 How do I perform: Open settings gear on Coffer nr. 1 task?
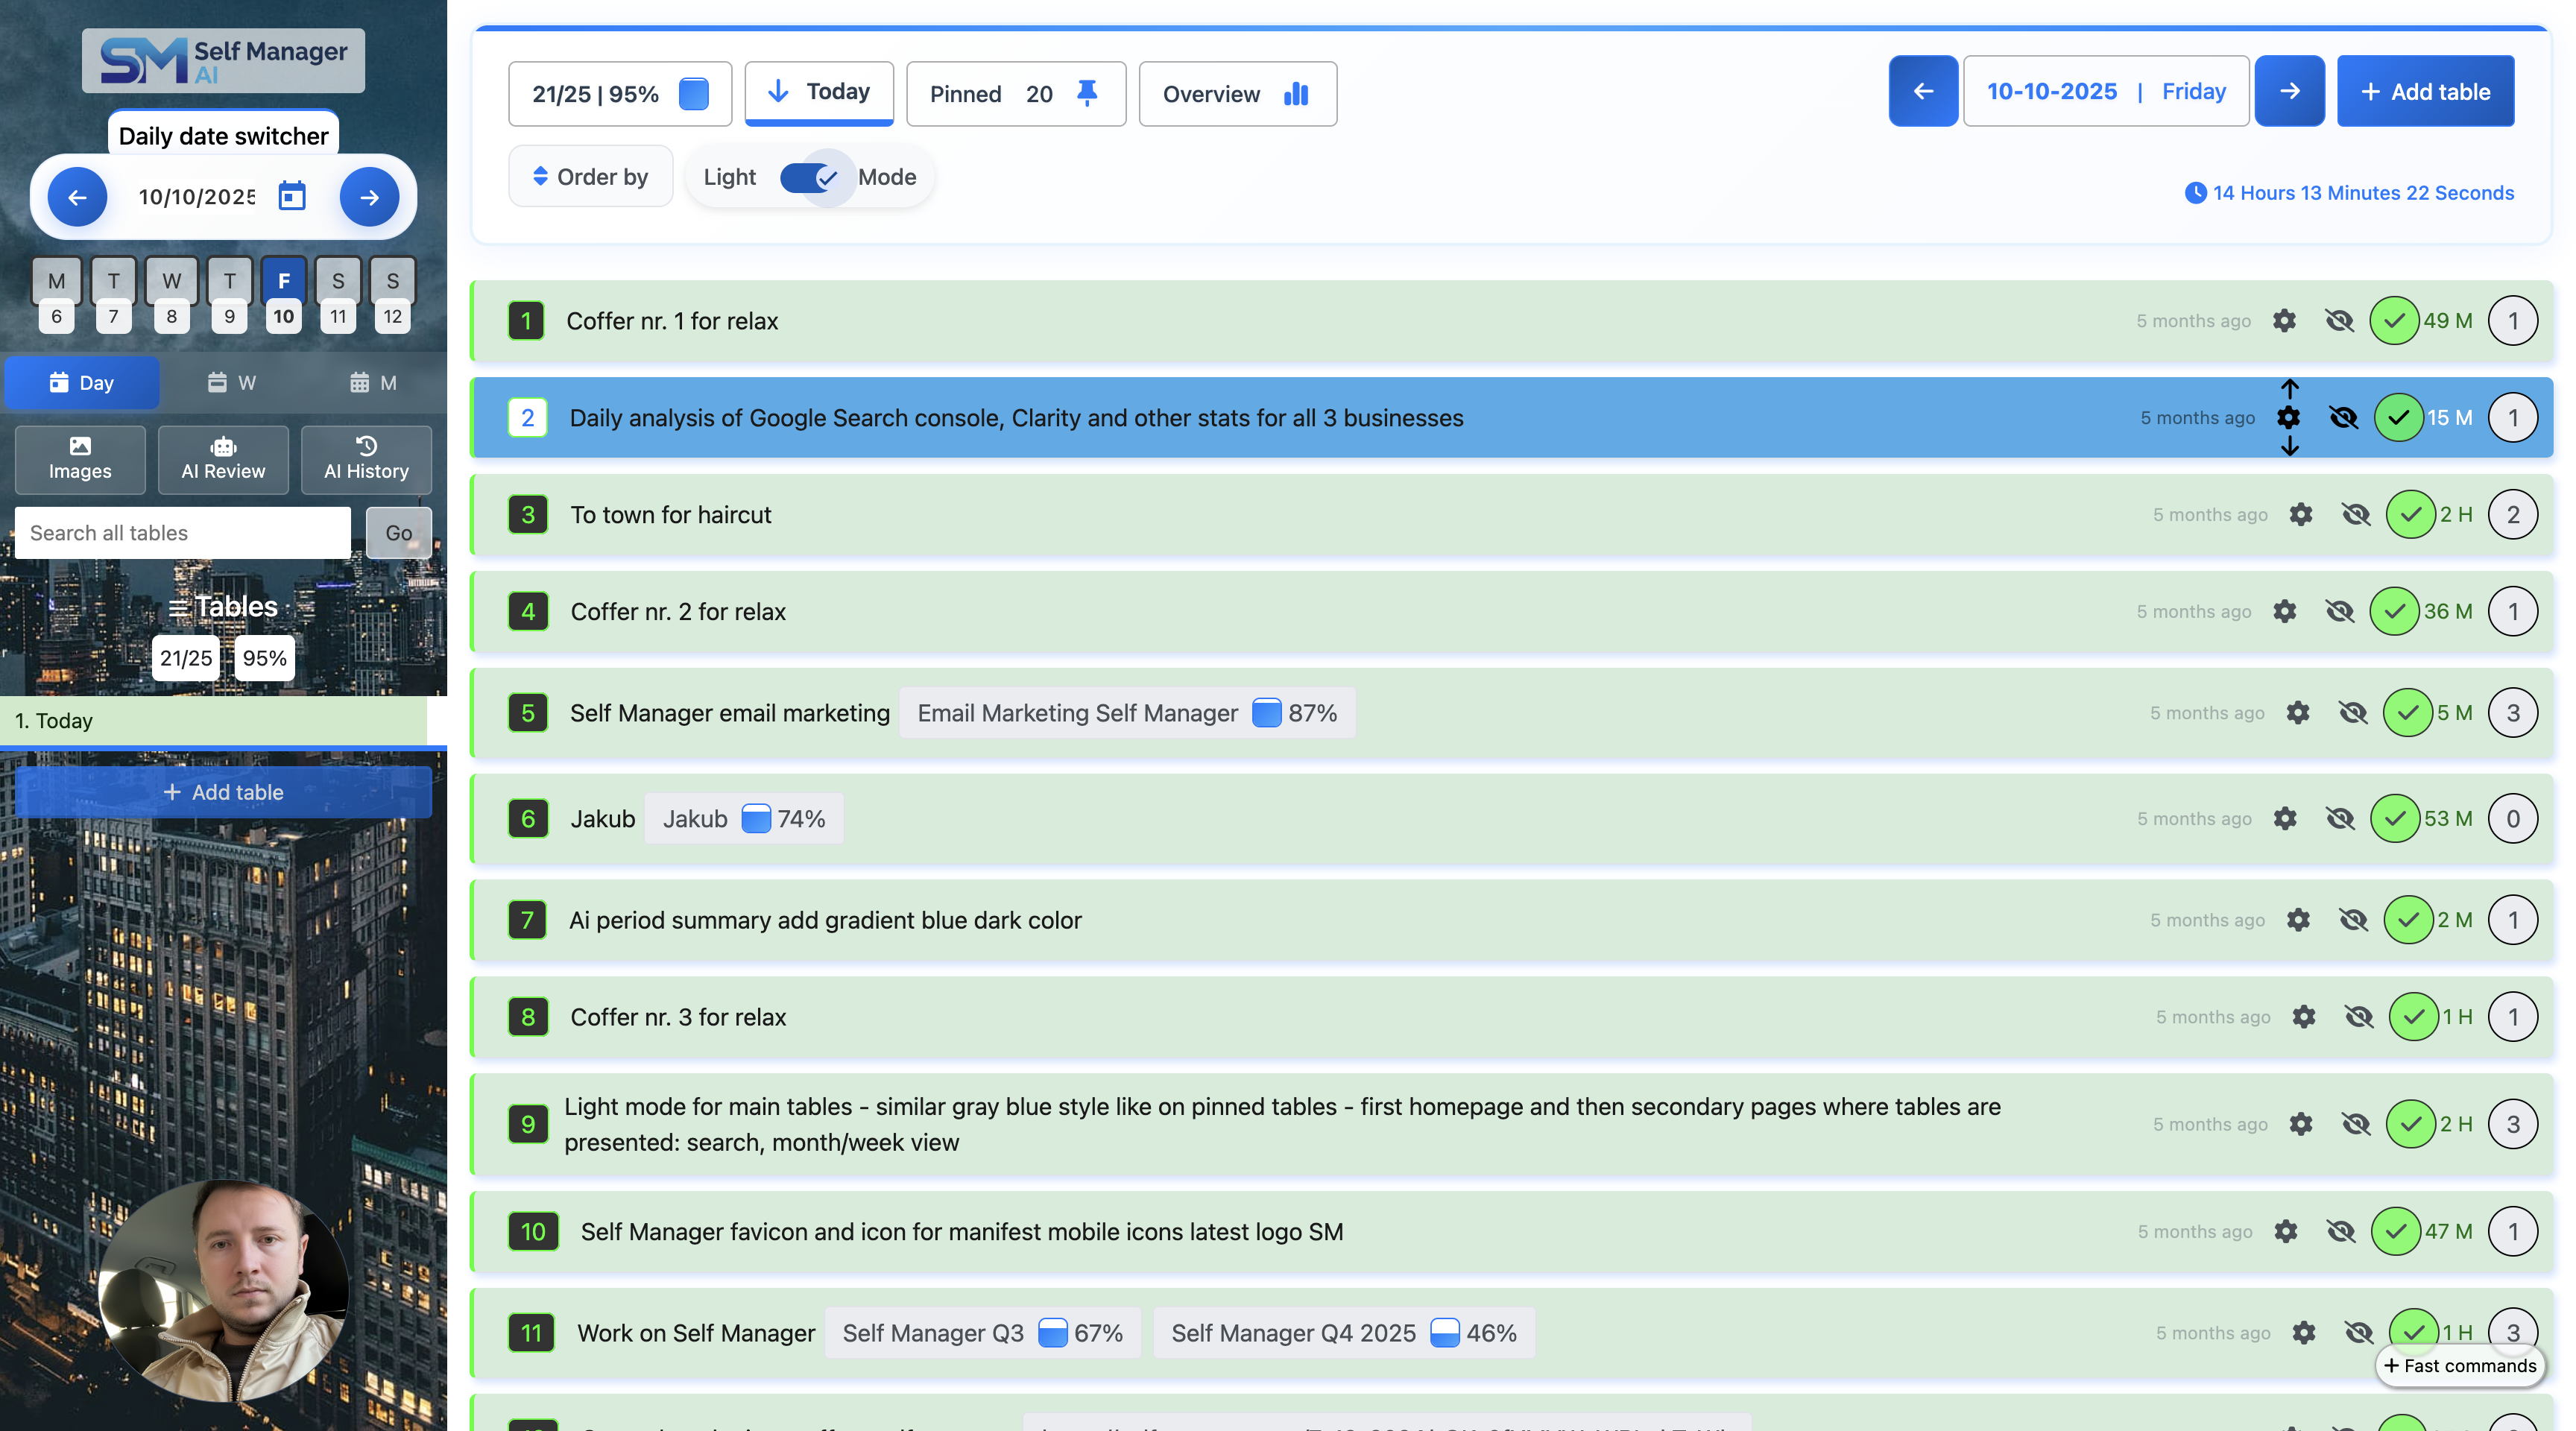coord(2286,321)
